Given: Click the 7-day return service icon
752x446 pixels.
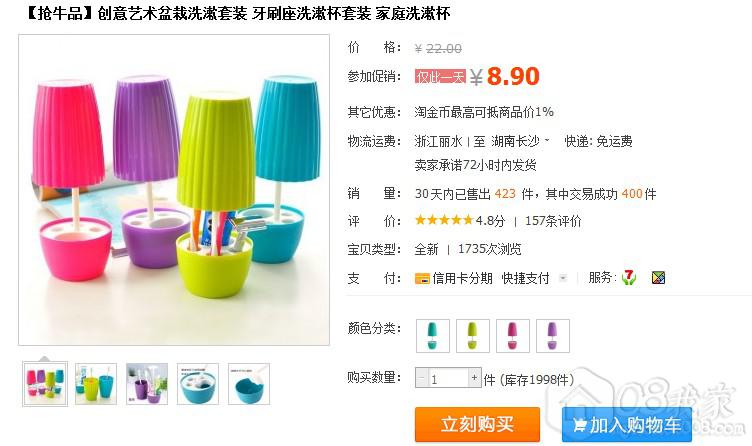Looking at the screenshot, I should (628, 277).
